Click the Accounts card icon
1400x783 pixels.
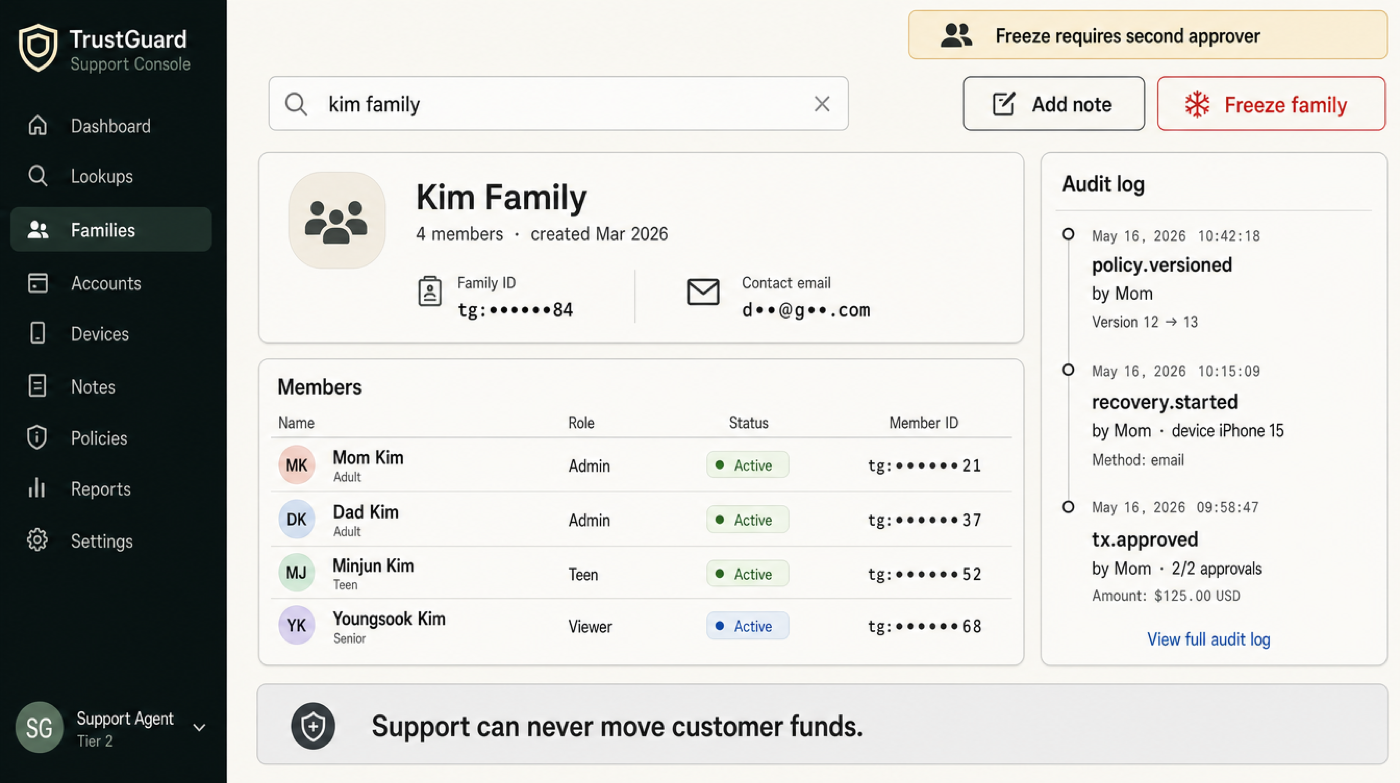tap(38, 283)
